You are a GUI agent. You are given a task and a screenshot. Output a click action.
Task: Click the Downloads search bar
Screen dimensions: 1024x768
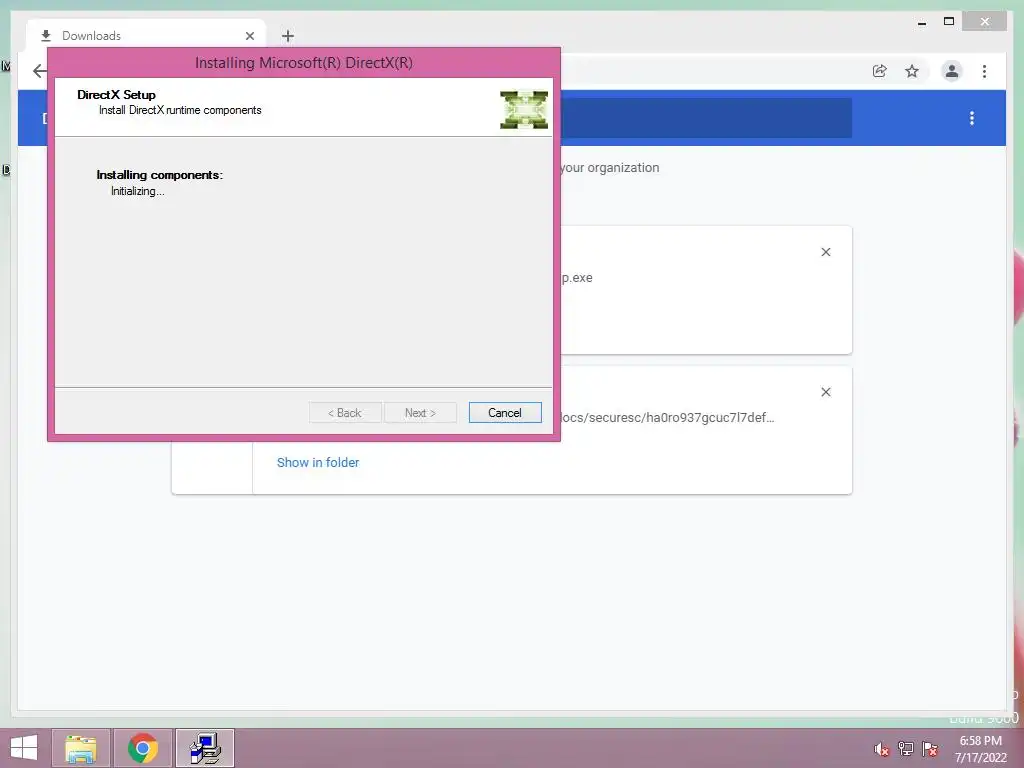tap(705, 118)
